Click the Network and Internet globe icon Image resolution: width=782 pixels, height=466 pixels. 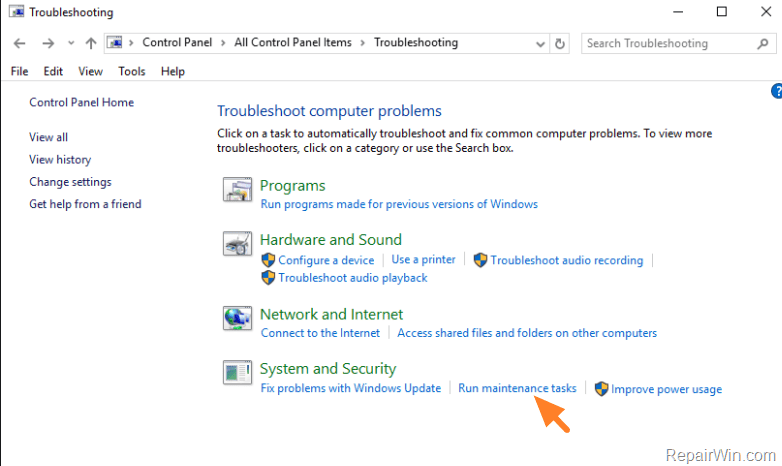tap(237, 318)
